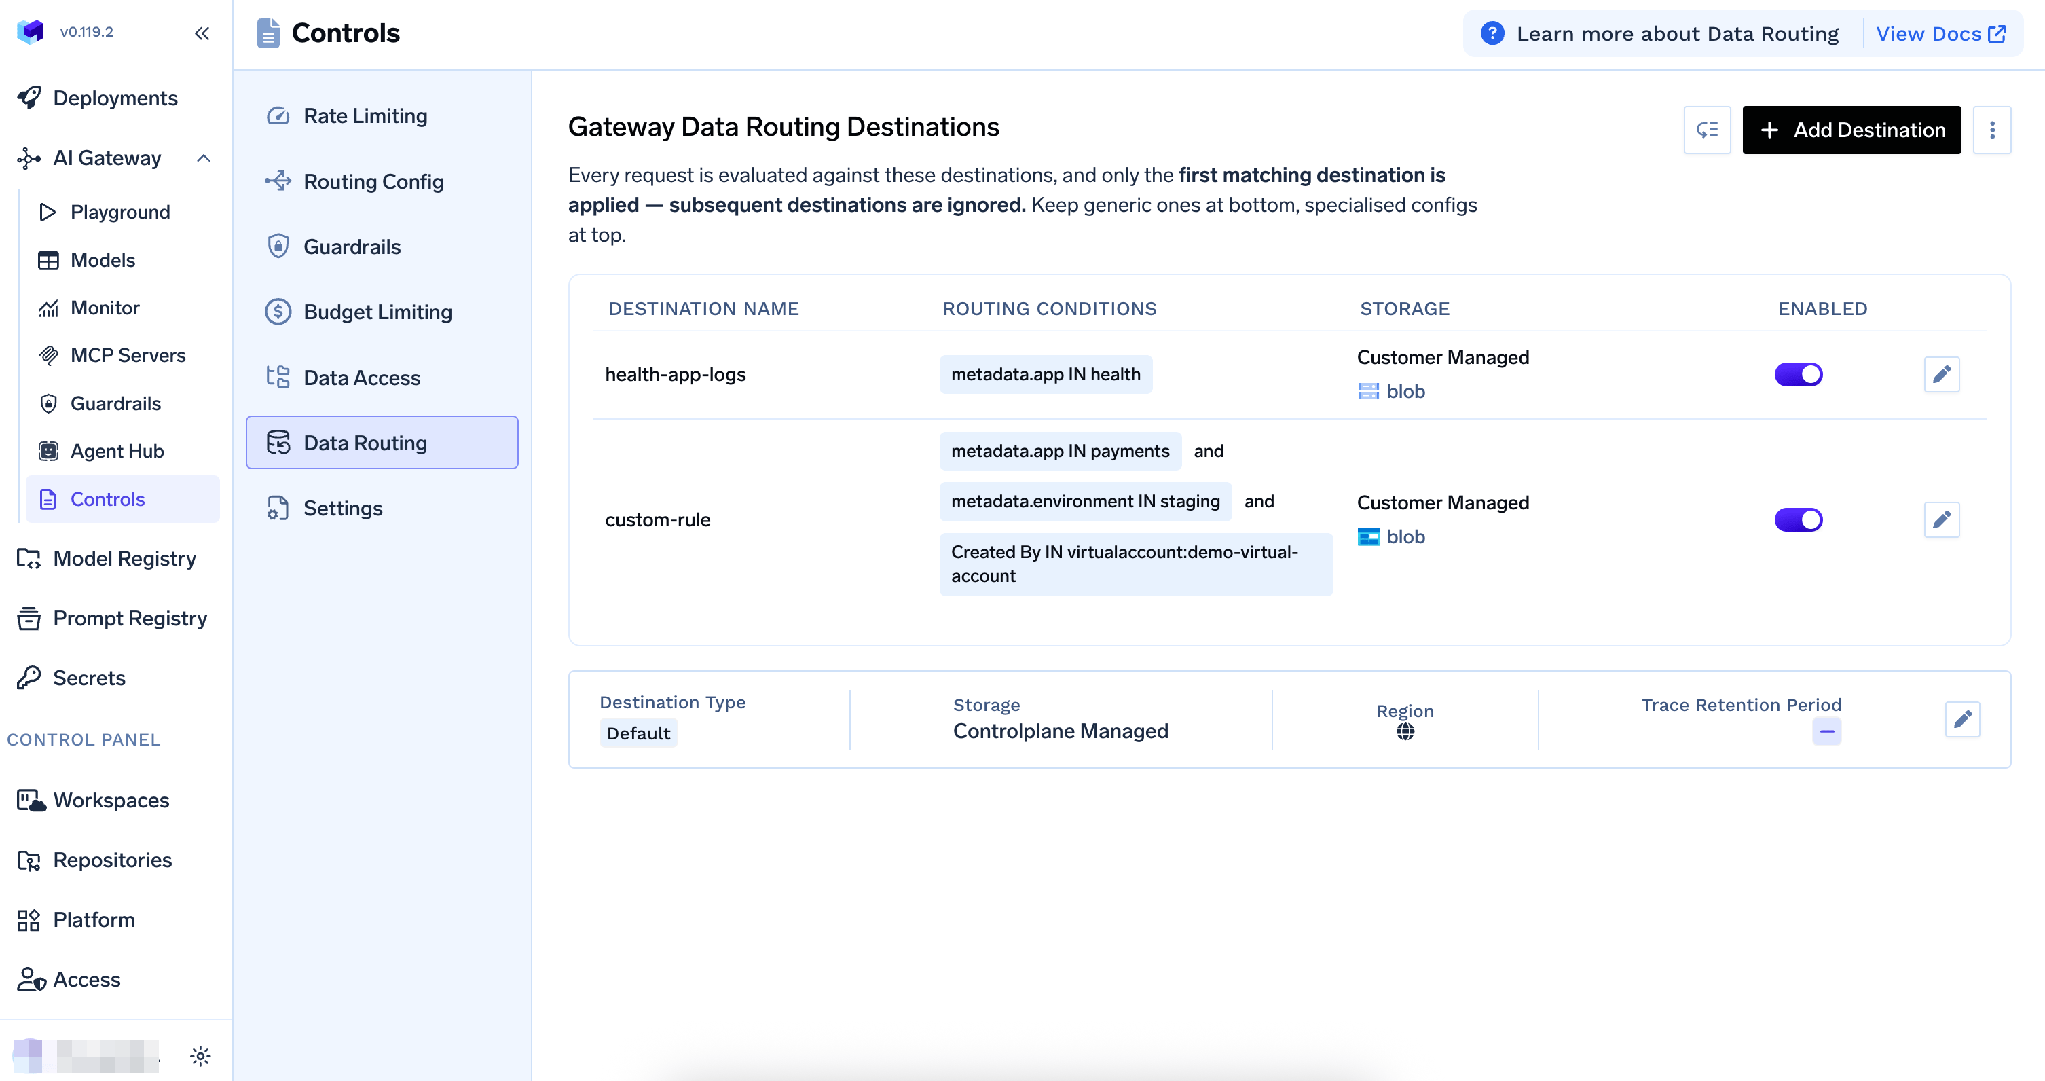
Task: Click the Agent Hub robot icon
Action: pyautogui.click(x=48, y=451)
